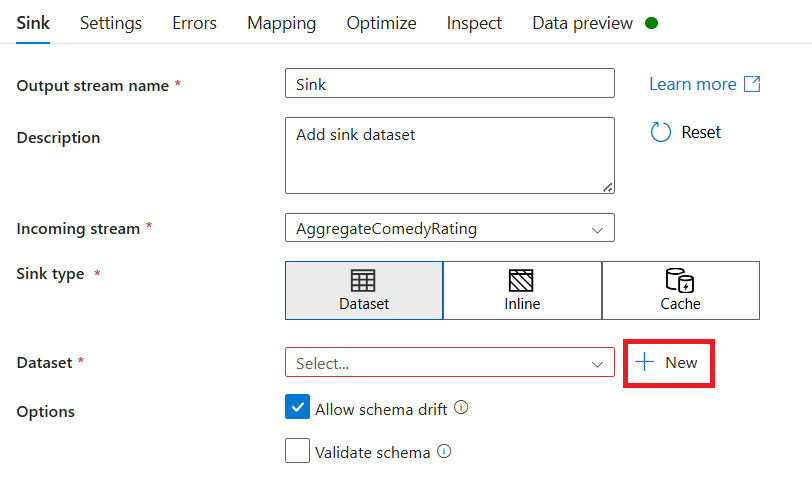The width and height of the screenshot is (812, 478).
Task: Click into the Description text area
Action: click(449, 155)
